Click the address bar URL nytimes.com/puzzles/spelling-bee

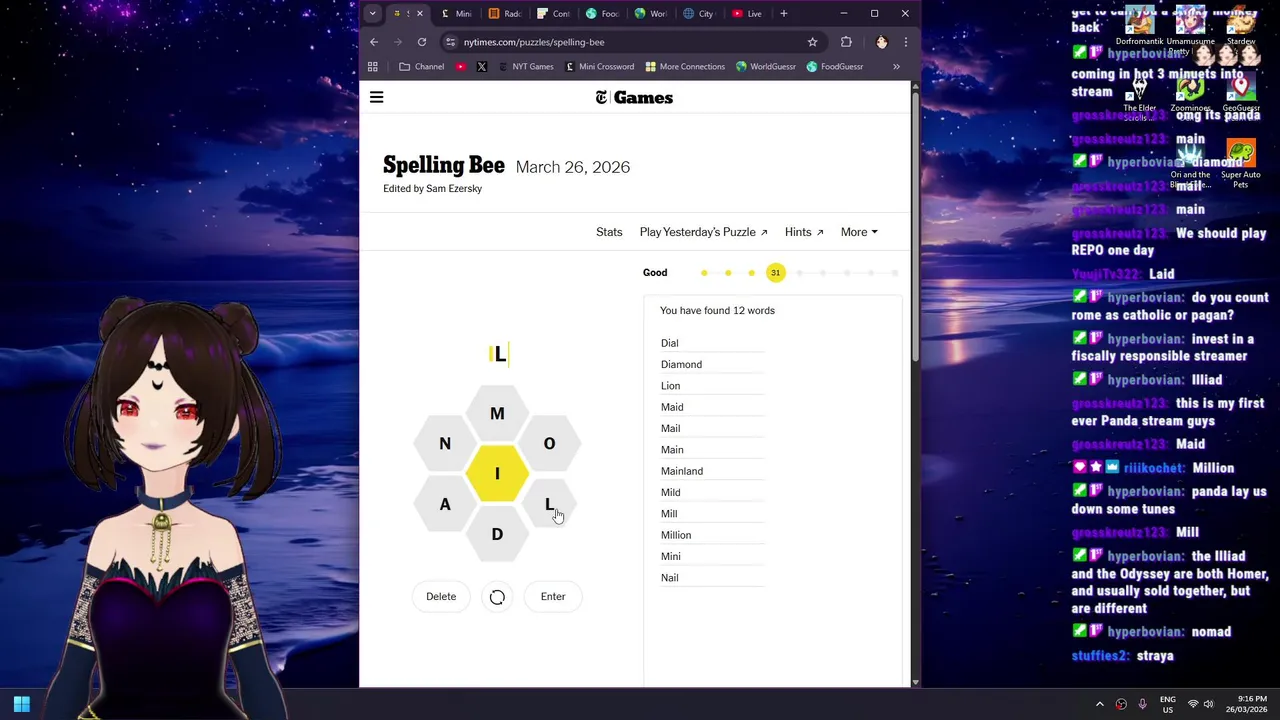click(x=534, y=42)
